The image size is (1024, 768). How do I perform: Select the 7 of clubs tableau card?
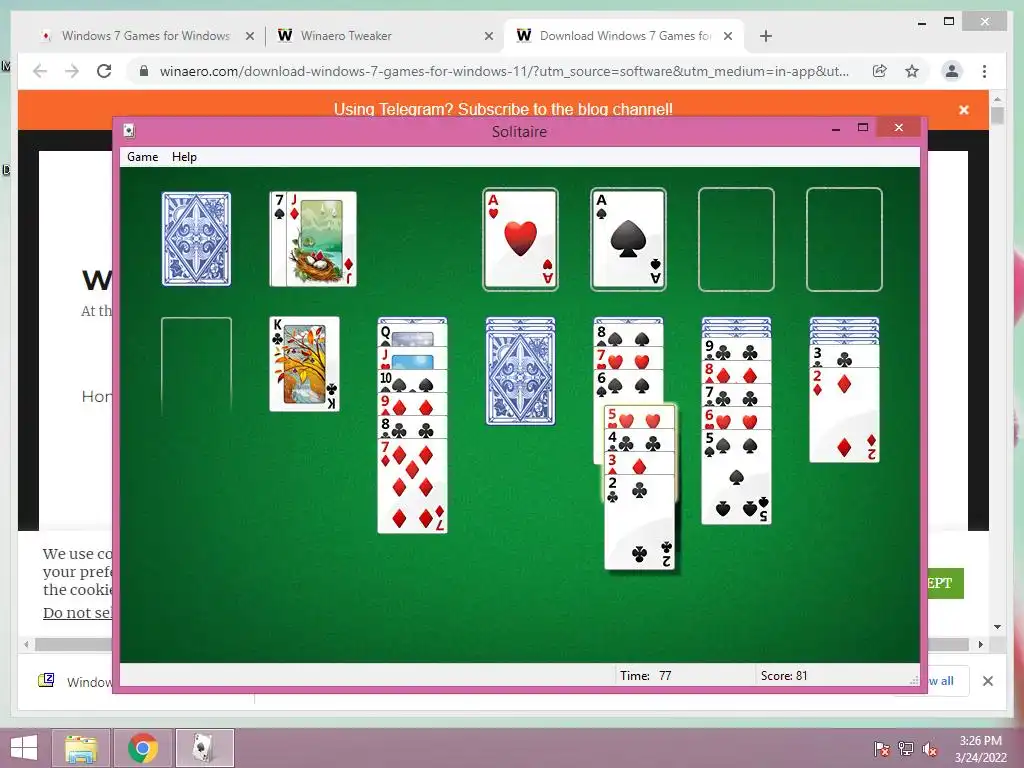click(736, 395)
